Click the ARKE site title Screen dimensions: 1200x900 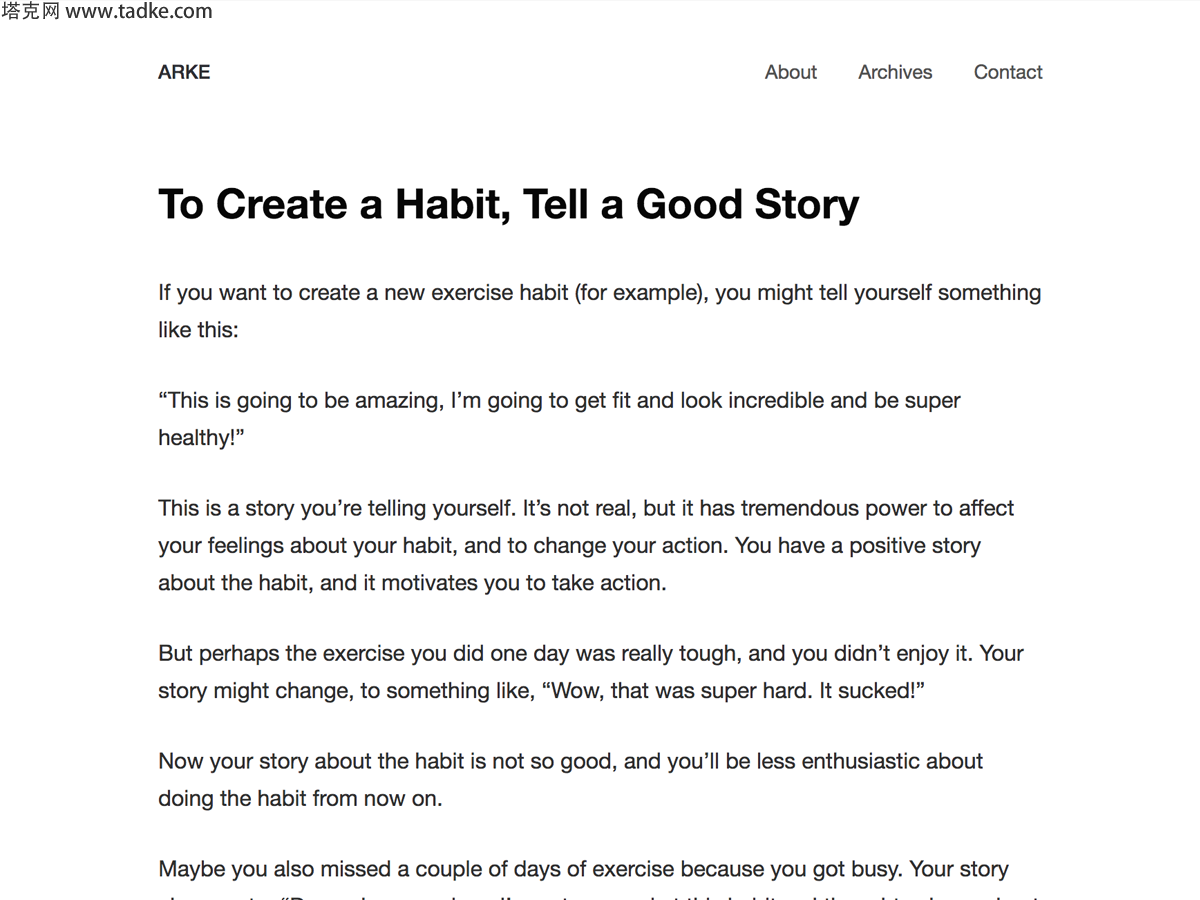(184, 72)
